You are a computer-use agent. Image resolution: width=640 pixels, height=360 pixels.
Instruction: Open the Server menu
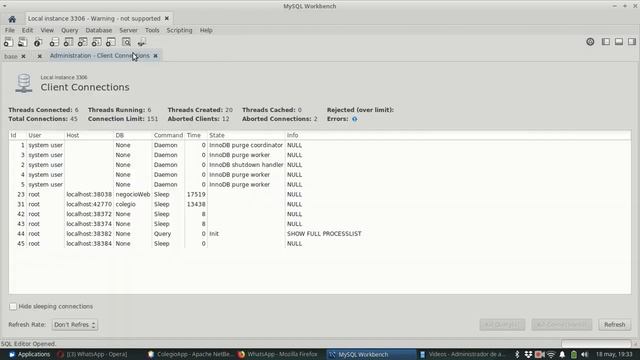click(x=128, y=30)
